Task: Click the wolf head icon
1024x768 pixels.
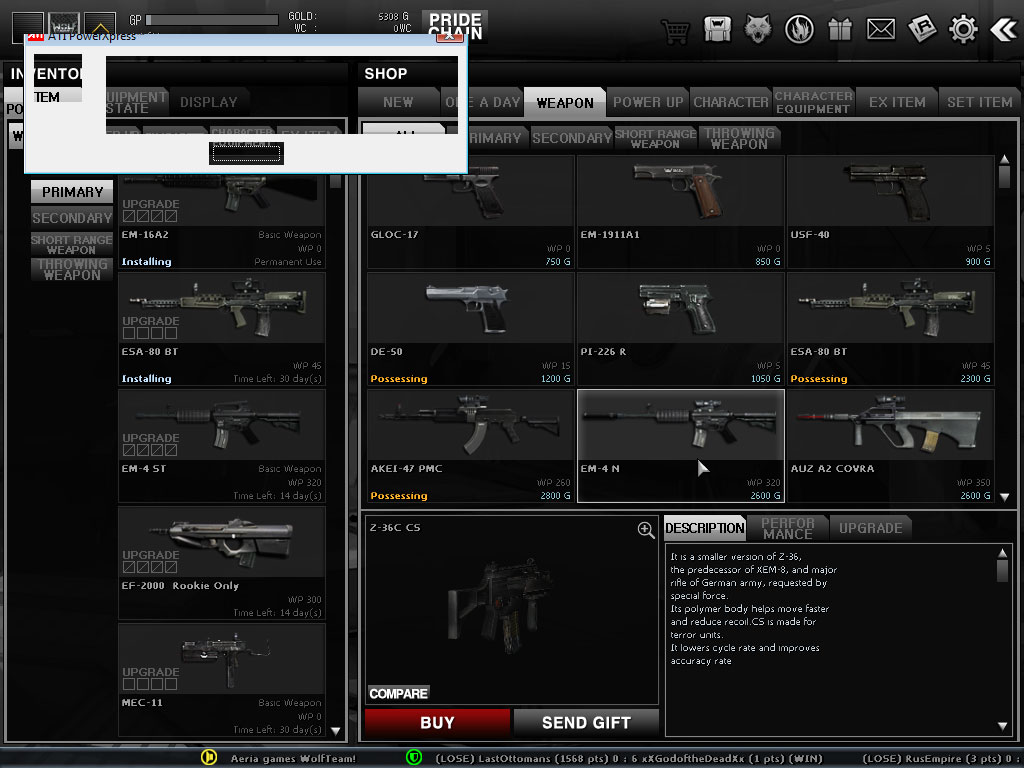Action: pyautogui.click(x=758, y=29)
